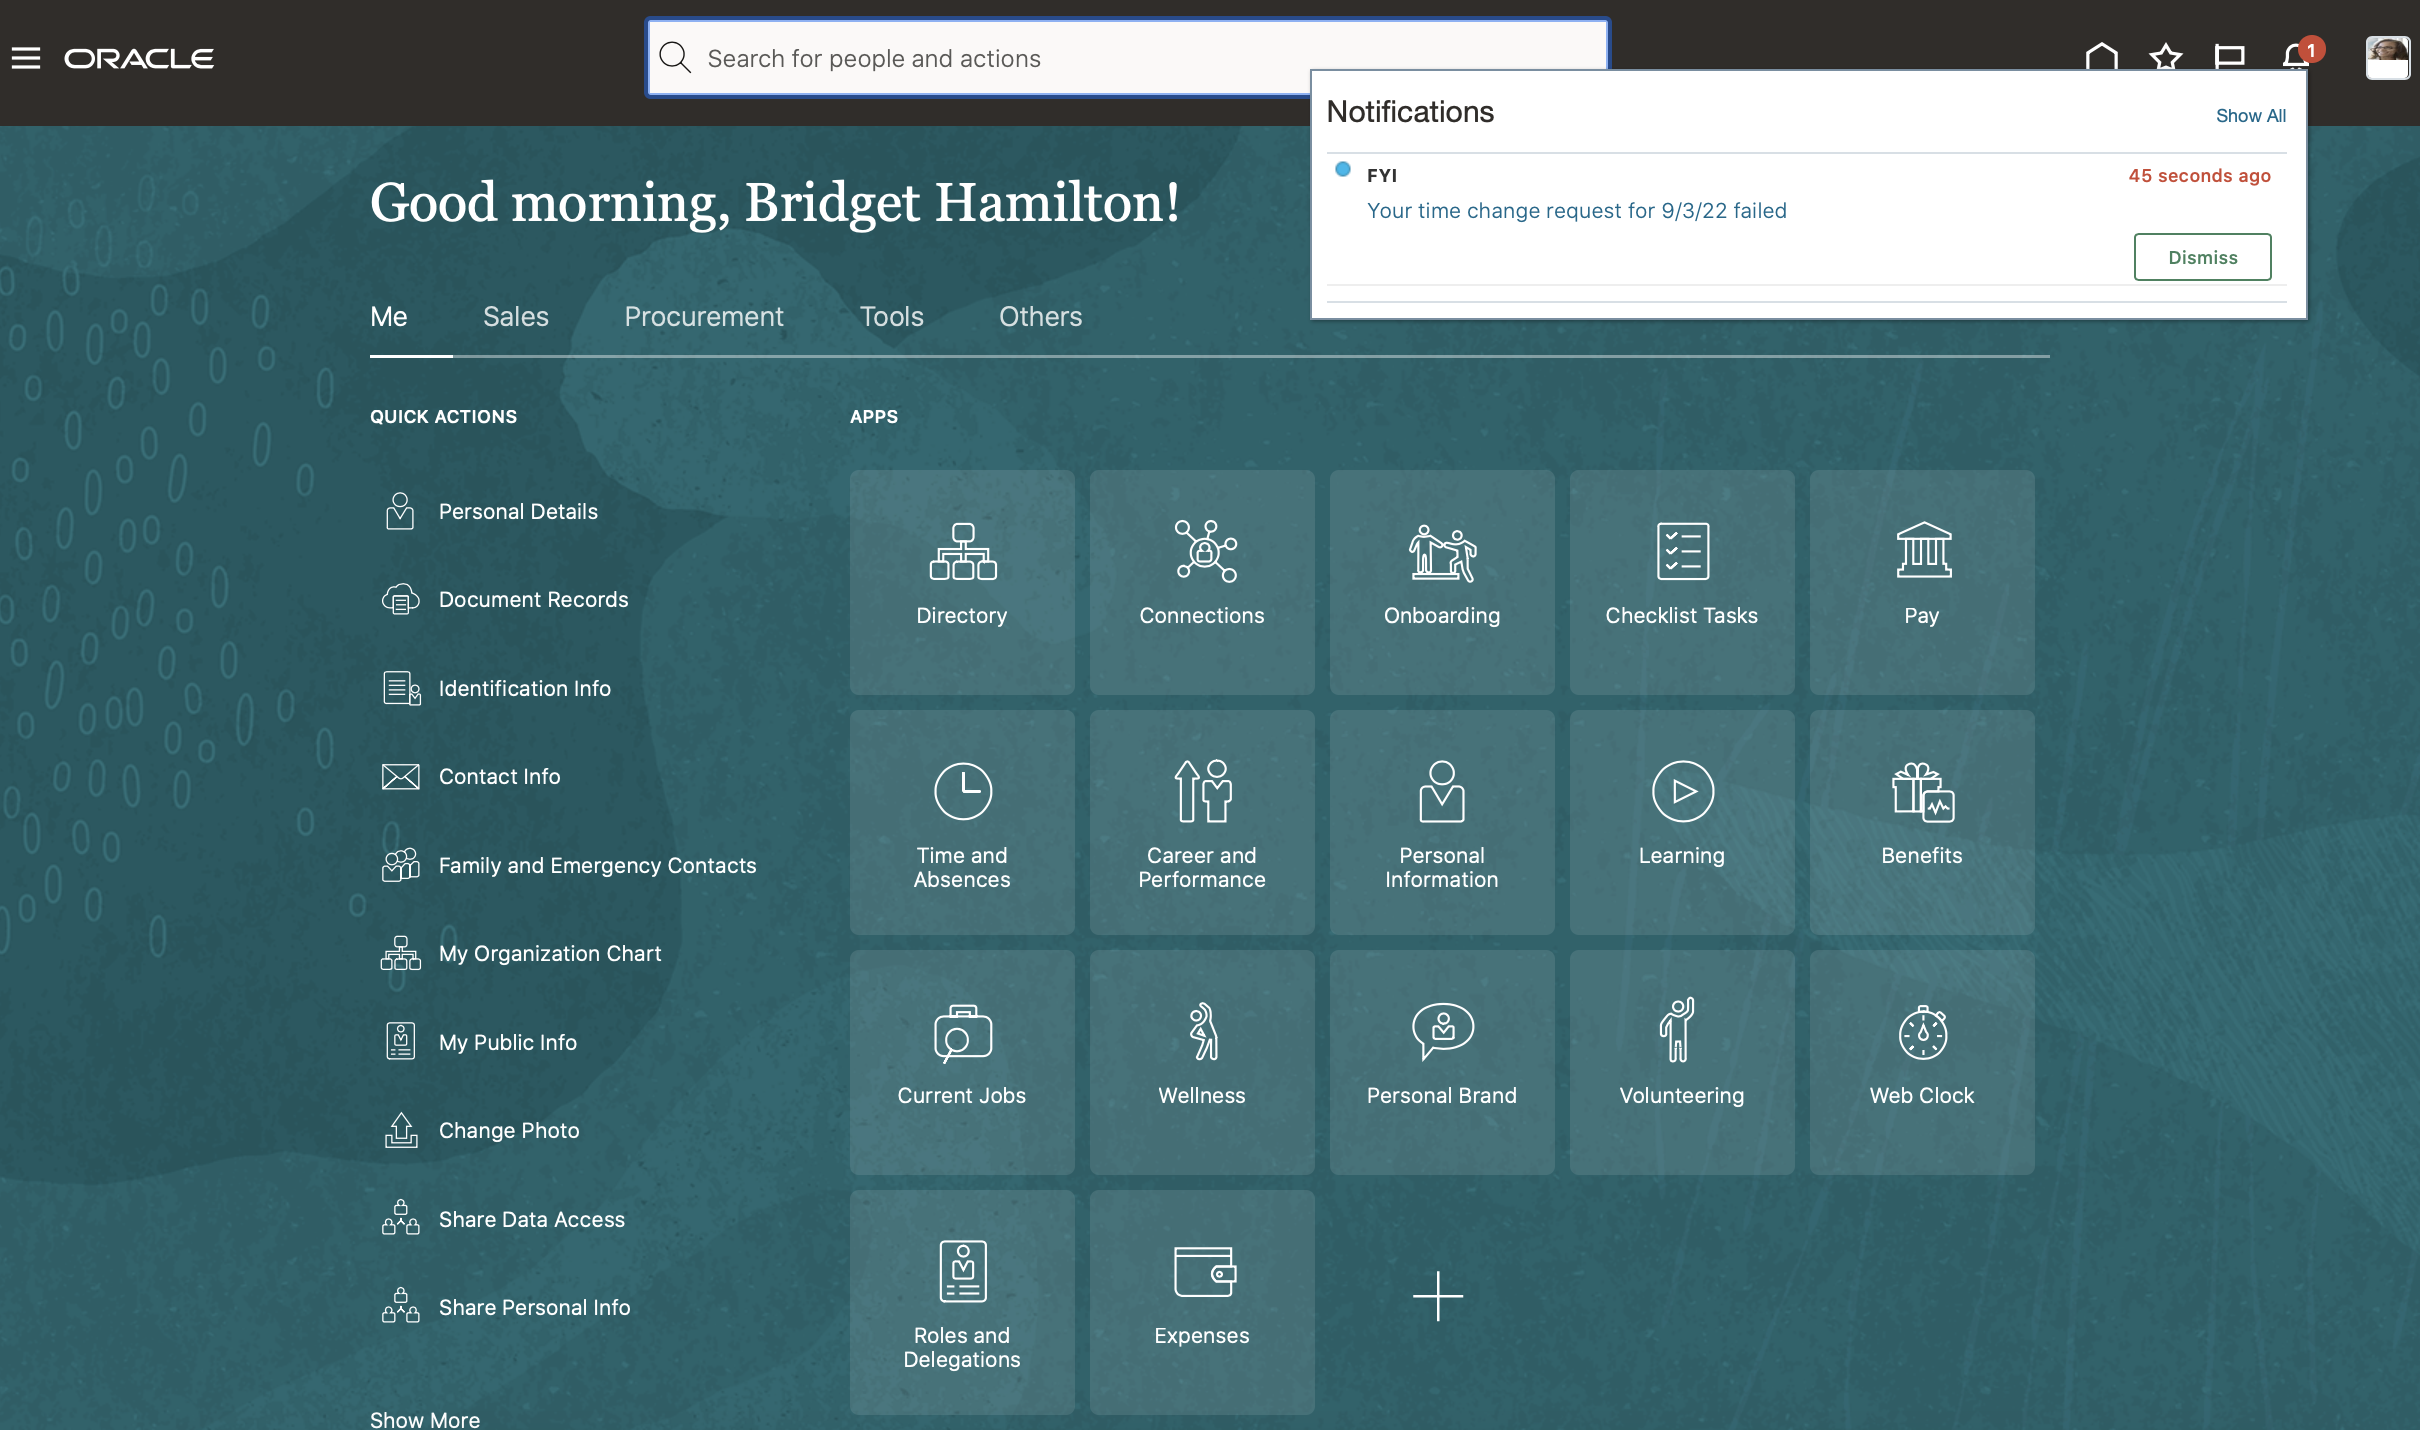Viewport: 2420px width, 1430px height.
Task: Expand Show More quick actions
Action: [x=424, y=1418]
